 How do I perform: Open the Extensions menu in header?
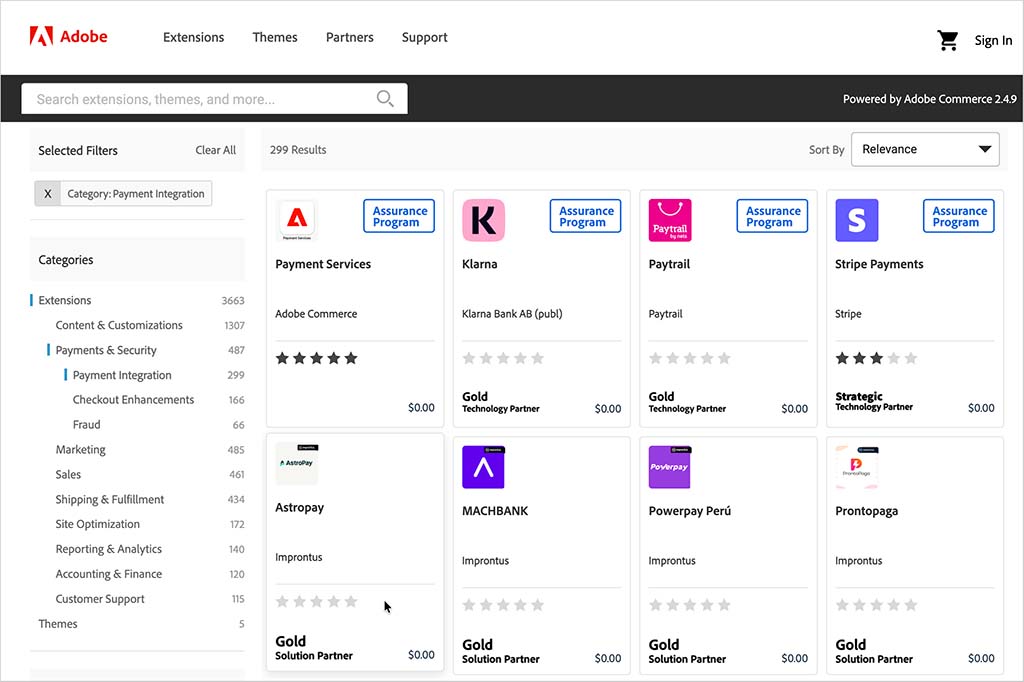click(193, 37)
